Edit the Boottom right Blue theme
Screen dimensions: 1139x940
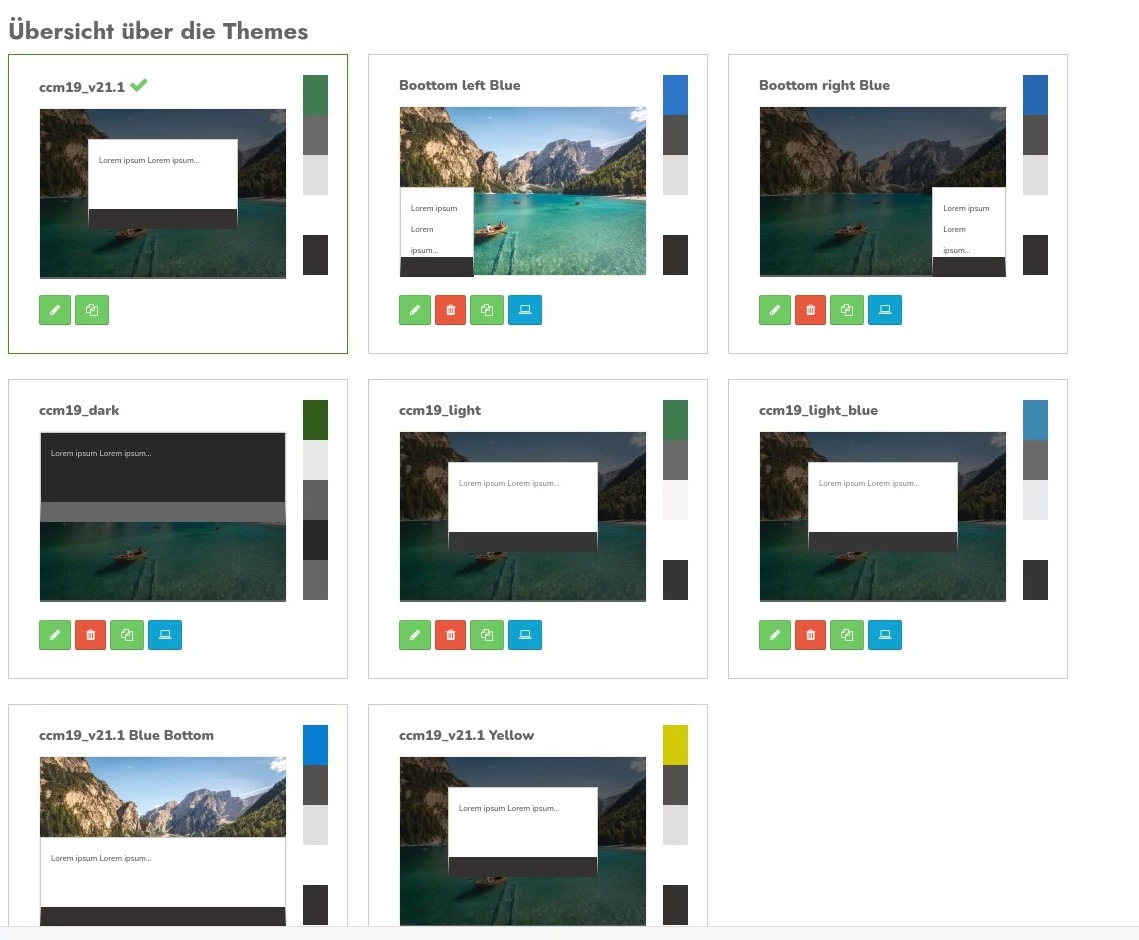point(775,310)
